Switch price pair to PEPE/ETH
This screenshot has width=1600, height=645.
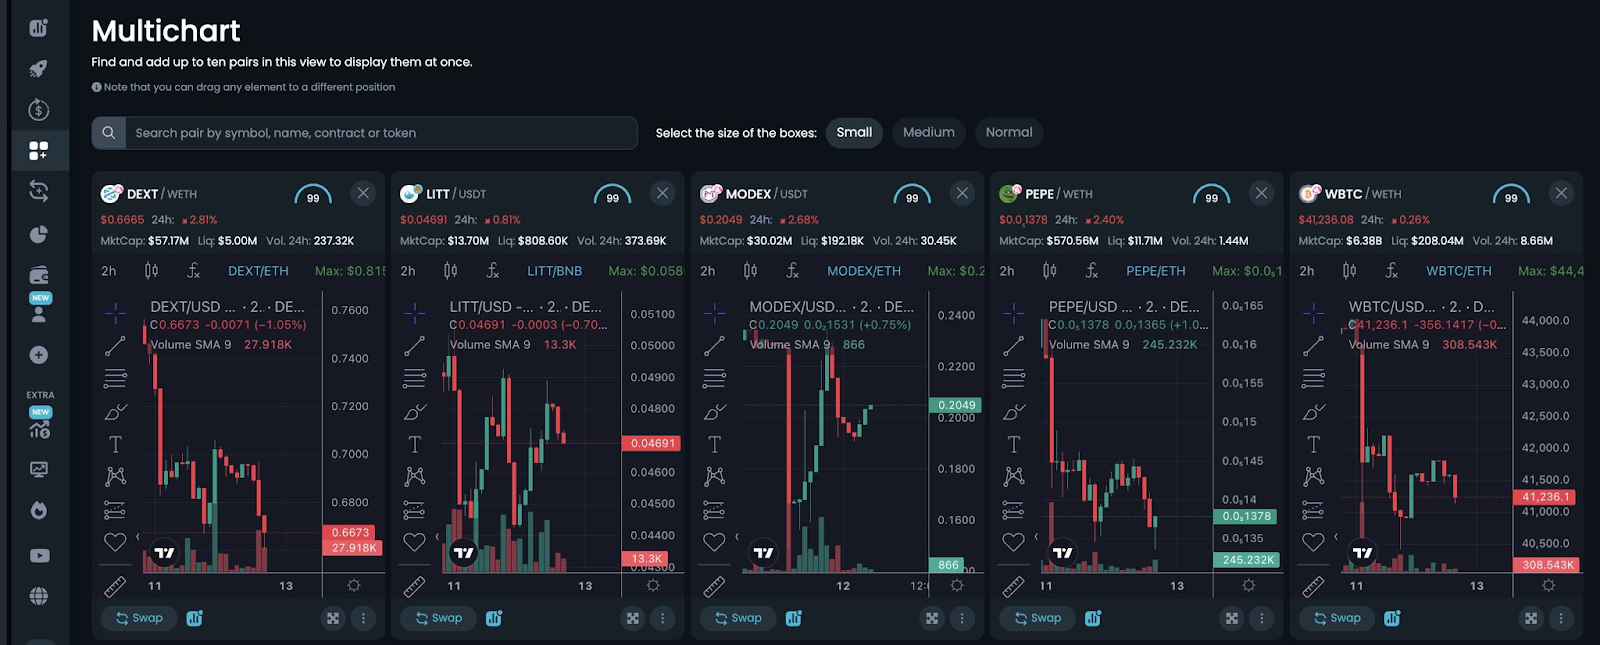pyautogui.click(x=1155, y=271)
